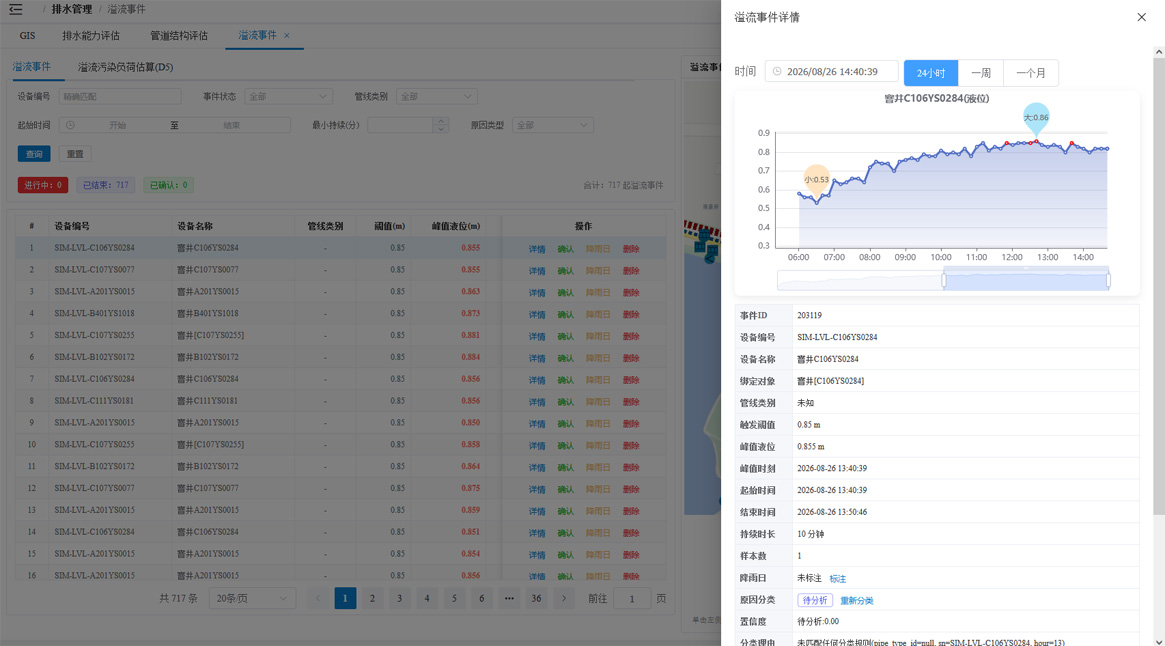Click the 小:0.53 min marker on chart
Image resolution: width=1165 pixels, height=646 pixels.
coord(817,180)
